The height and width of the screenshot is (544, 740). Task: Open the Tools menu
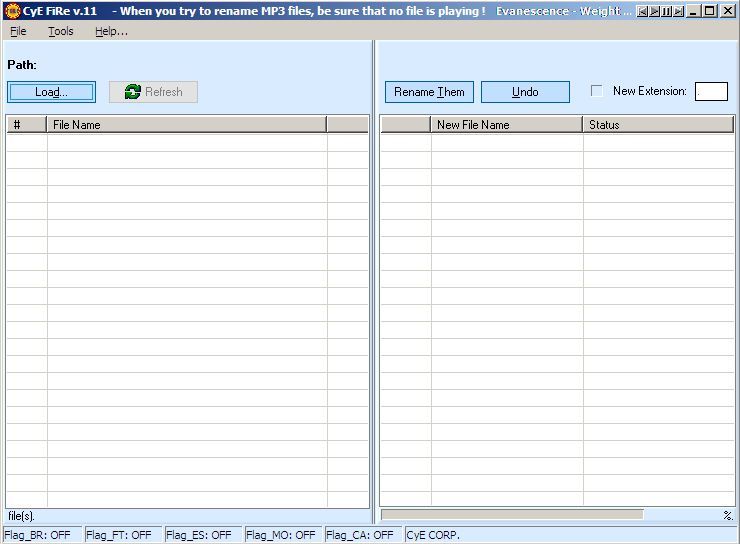(61, 31)
